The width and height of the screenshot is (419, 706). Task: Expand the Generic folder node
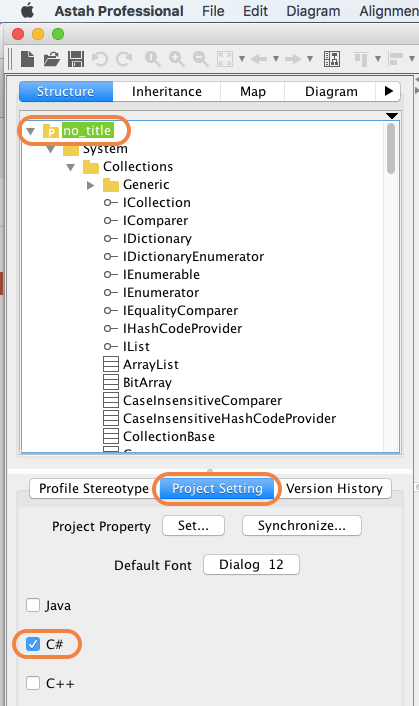coord(90,185)
